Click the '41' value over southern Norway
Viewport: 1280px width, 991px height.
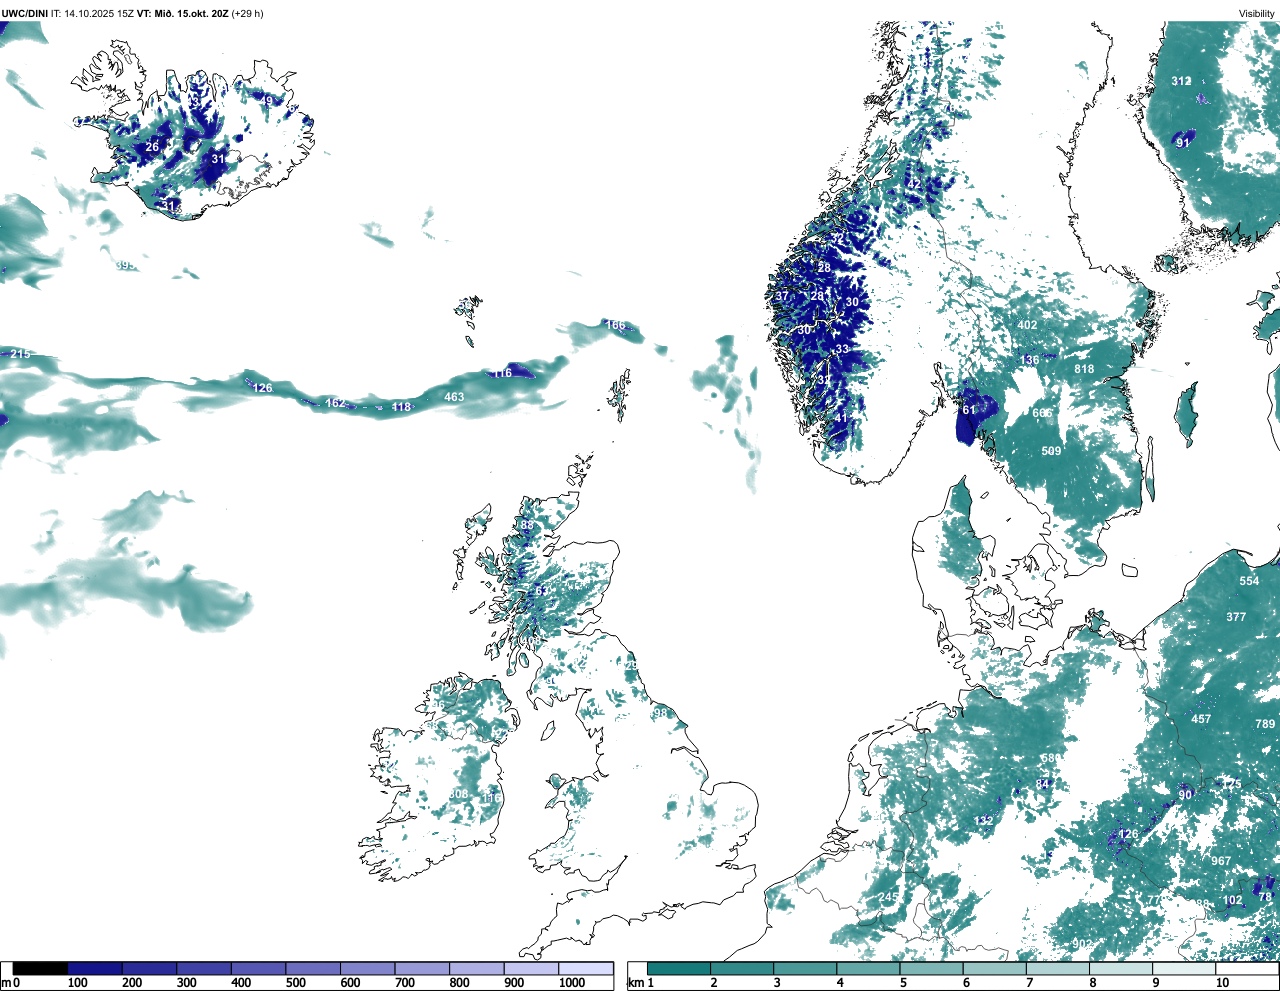[x=841, y=418]
